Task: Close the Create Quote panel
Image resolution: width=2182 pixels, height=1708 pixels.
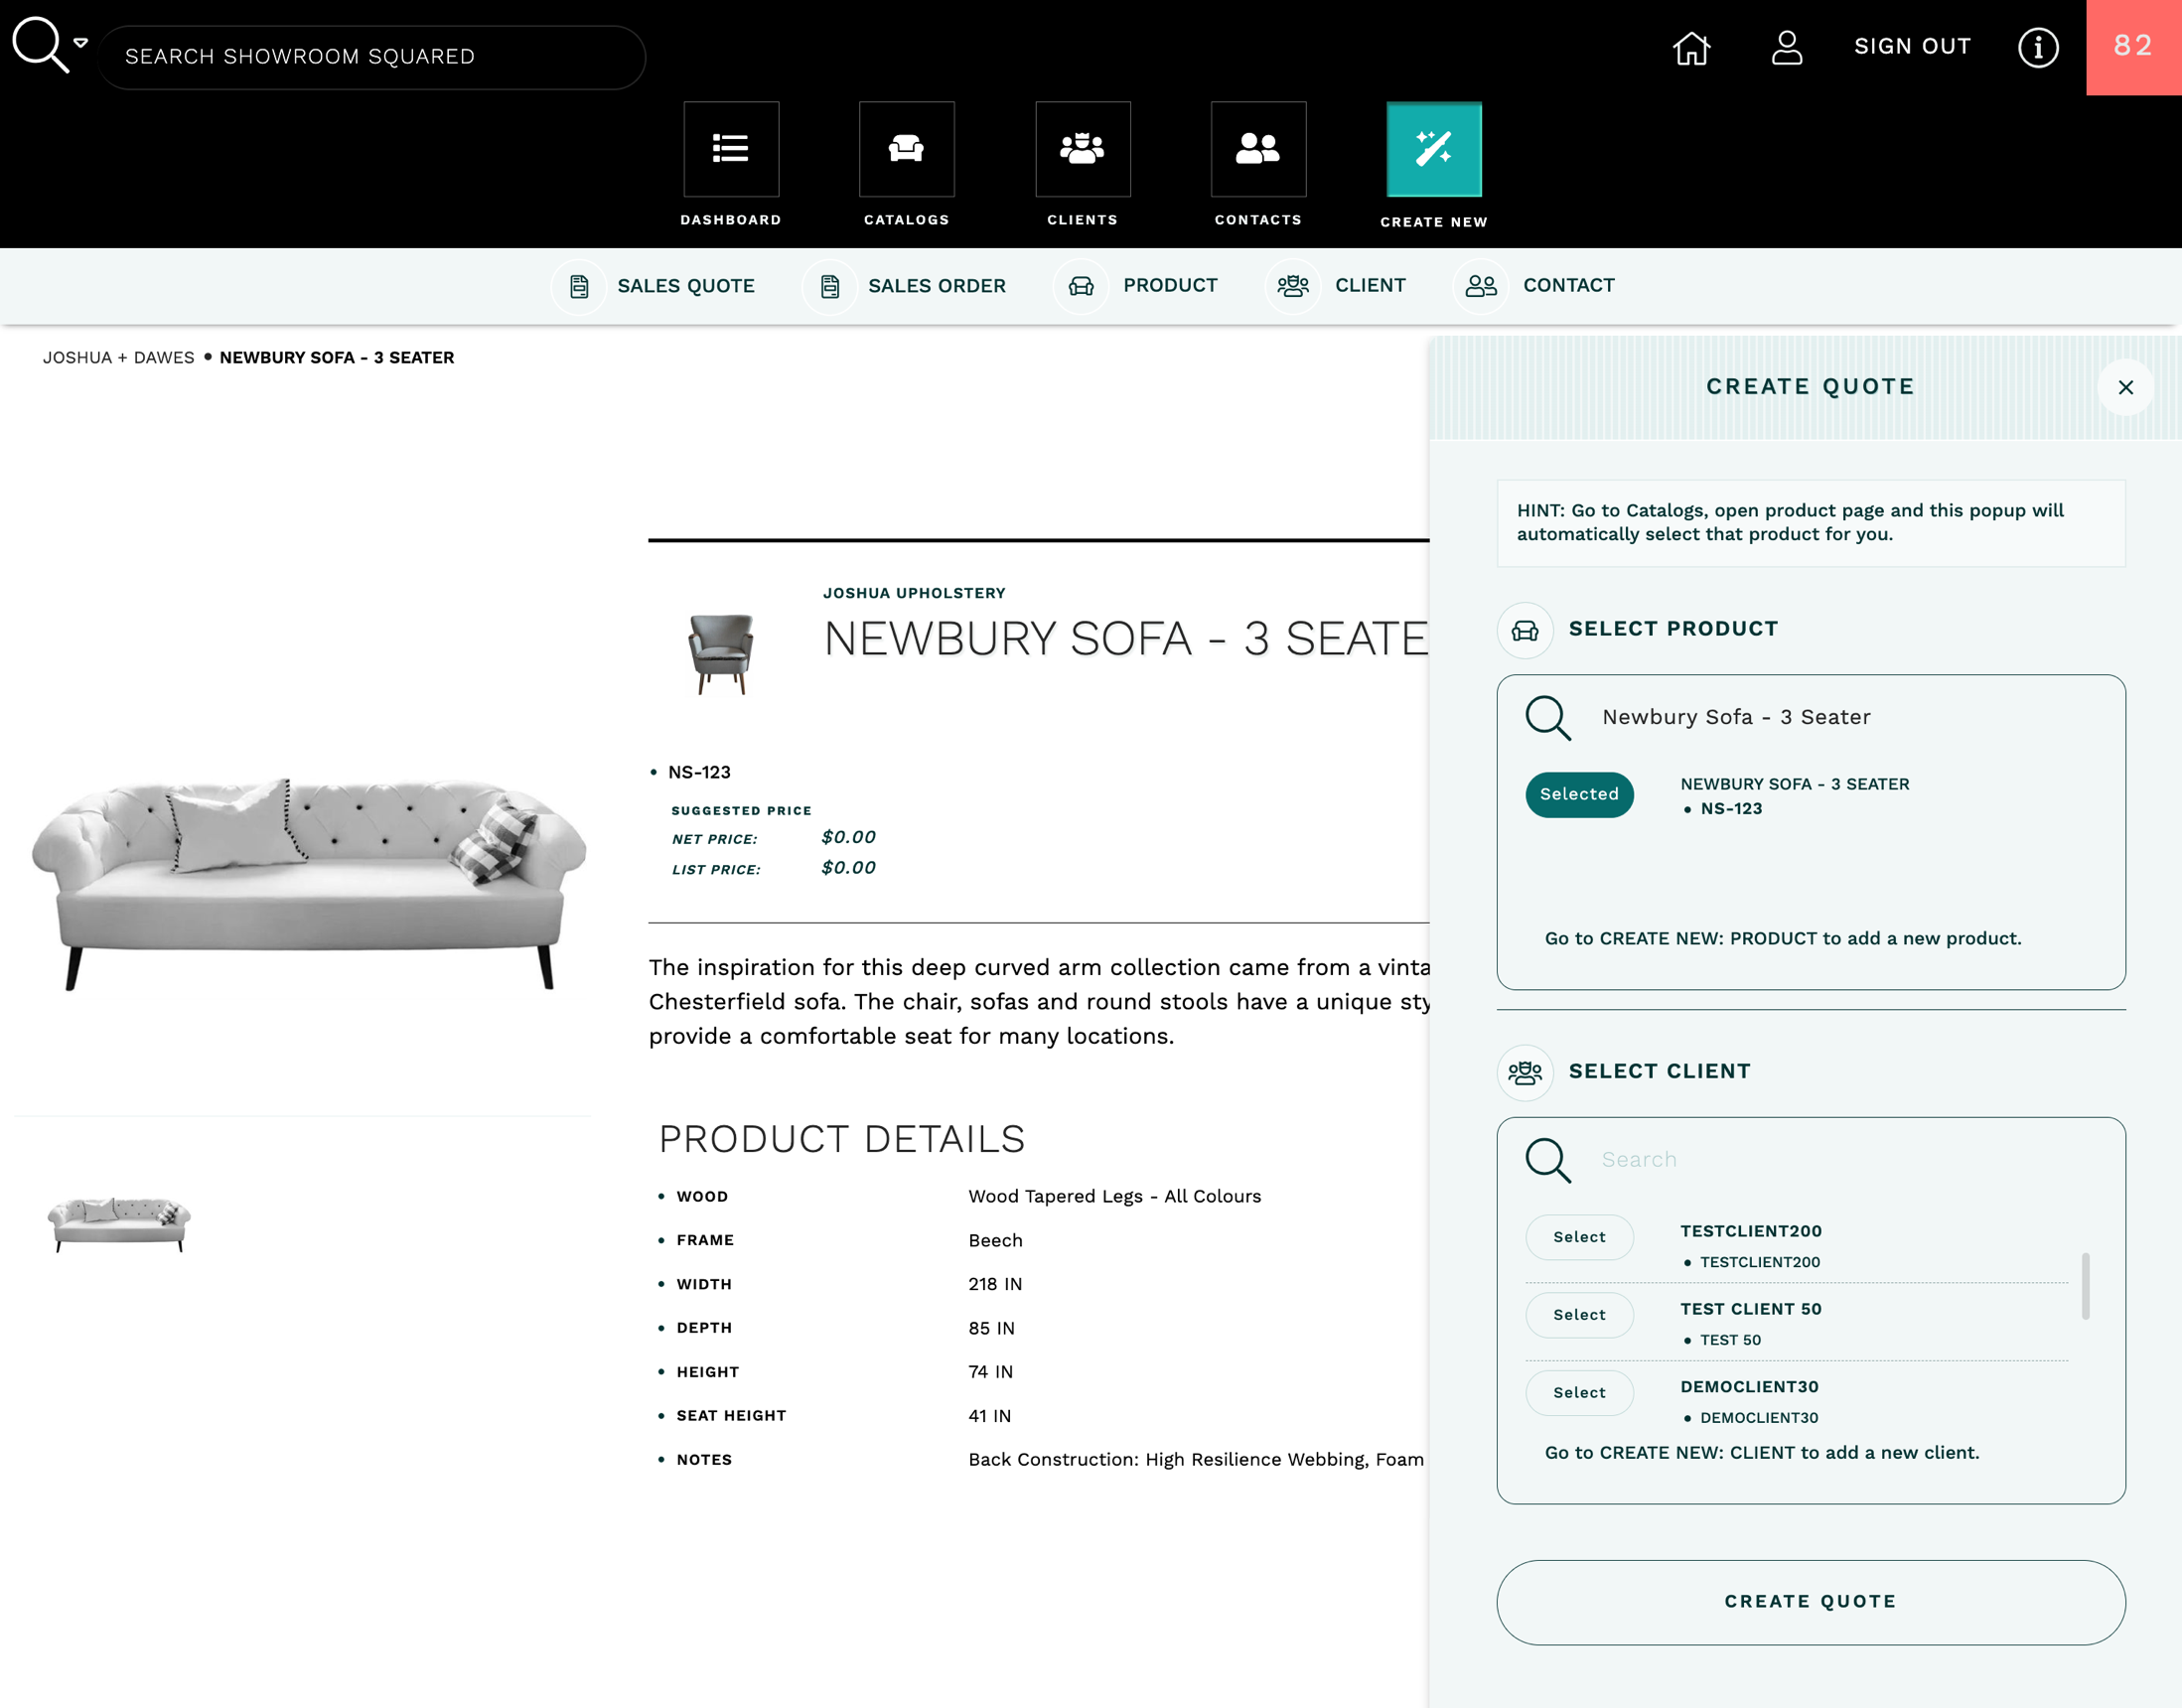Action: [x=2125, y=387]
